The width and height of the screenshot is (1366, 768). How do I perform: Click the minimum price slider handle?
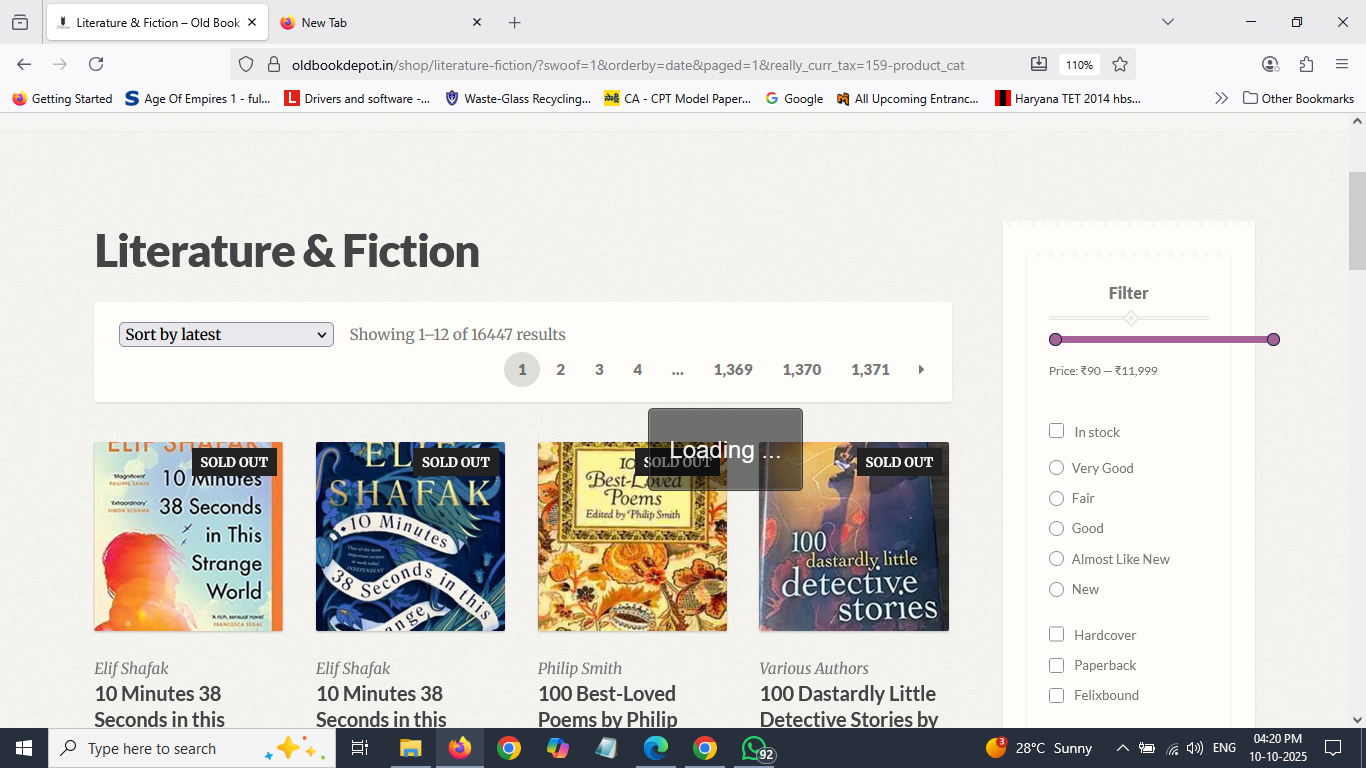[1055, 339]
